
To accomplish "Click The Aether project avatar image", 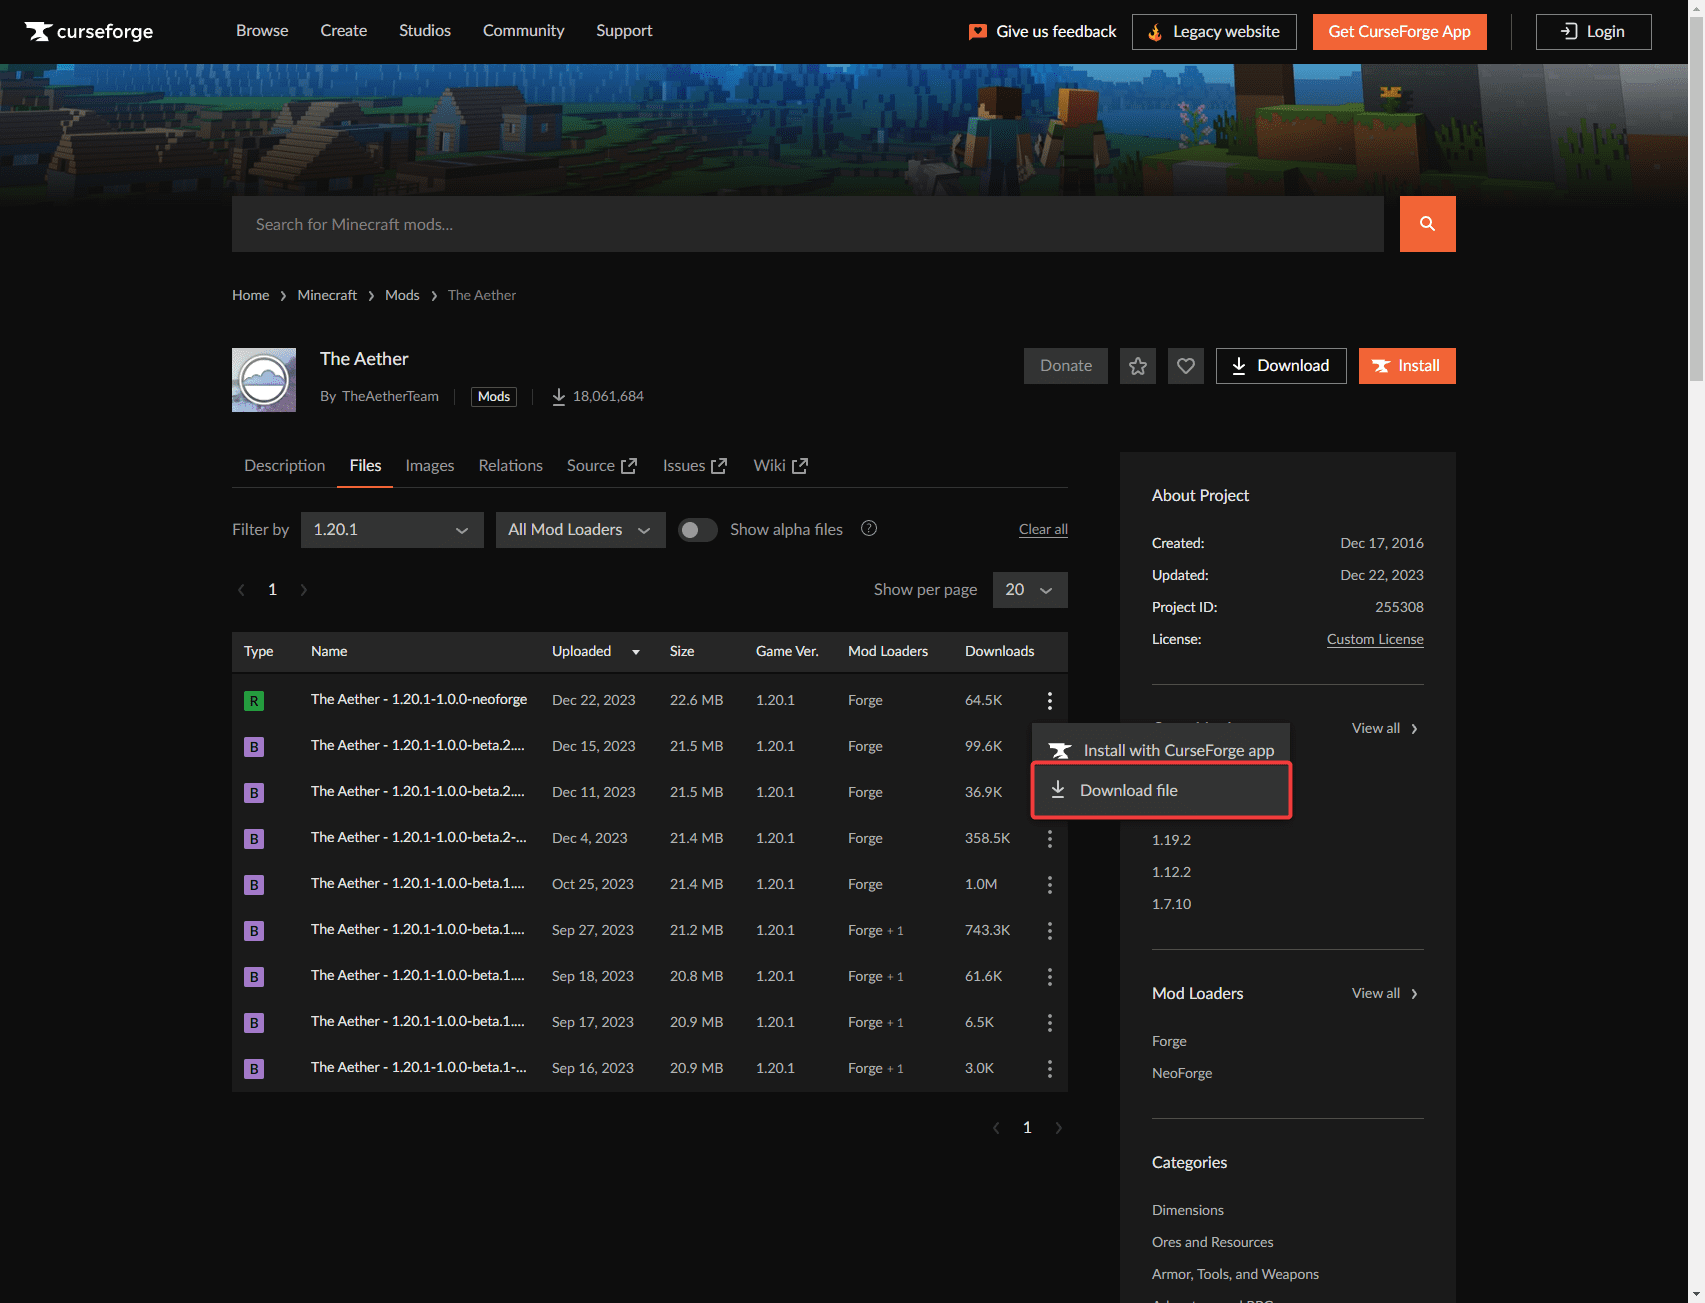I will (x=264, y=380).
